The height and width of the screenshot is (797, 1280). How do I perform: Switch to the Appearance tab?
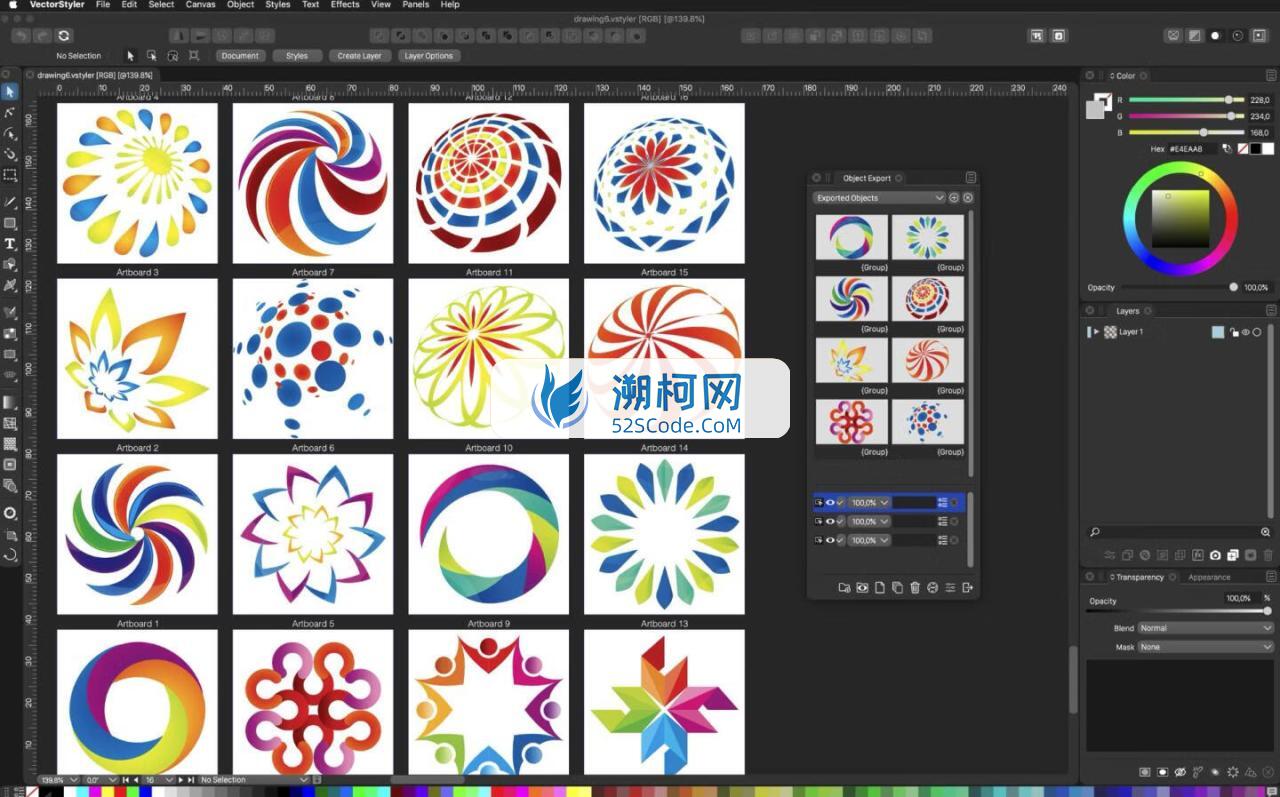[1209, 577]
